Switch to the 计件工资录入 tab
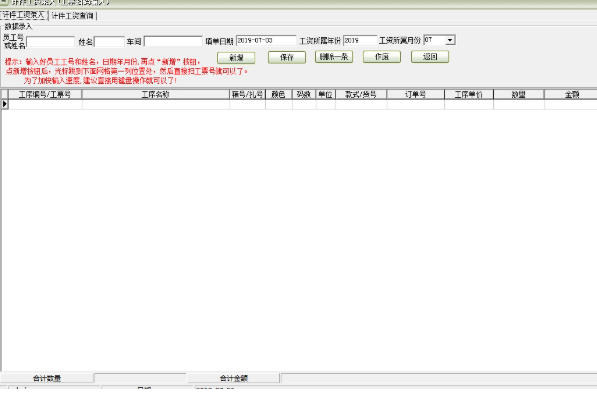 point(24,15)
